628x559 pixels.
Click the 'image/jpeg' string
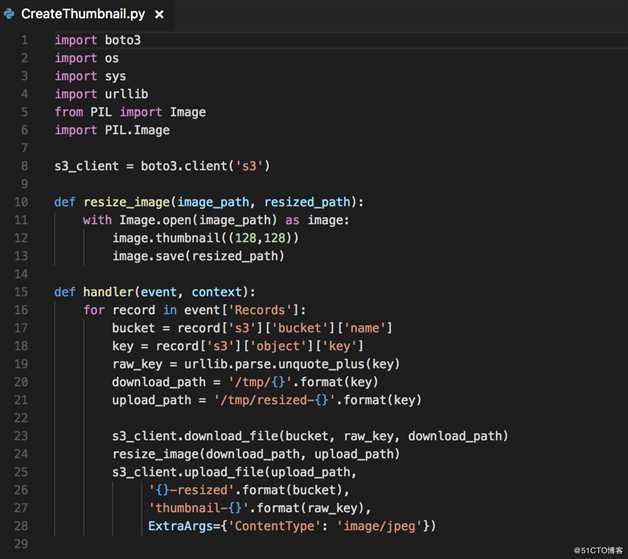[x=379, y=526]
